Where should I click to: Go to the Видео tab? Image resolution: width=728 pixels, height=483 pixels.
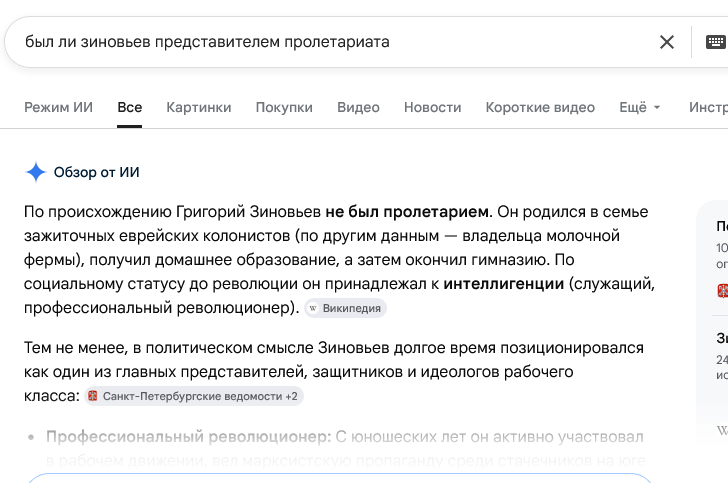[358, 107]
